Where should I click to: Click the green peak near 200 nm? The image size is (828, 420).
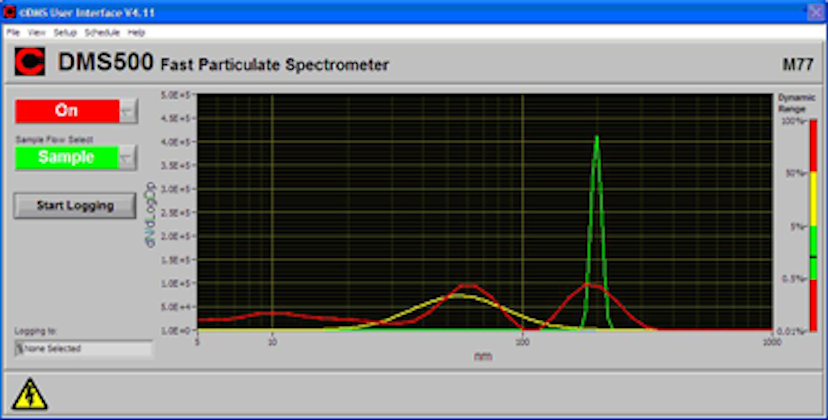(x=597, y=137)
